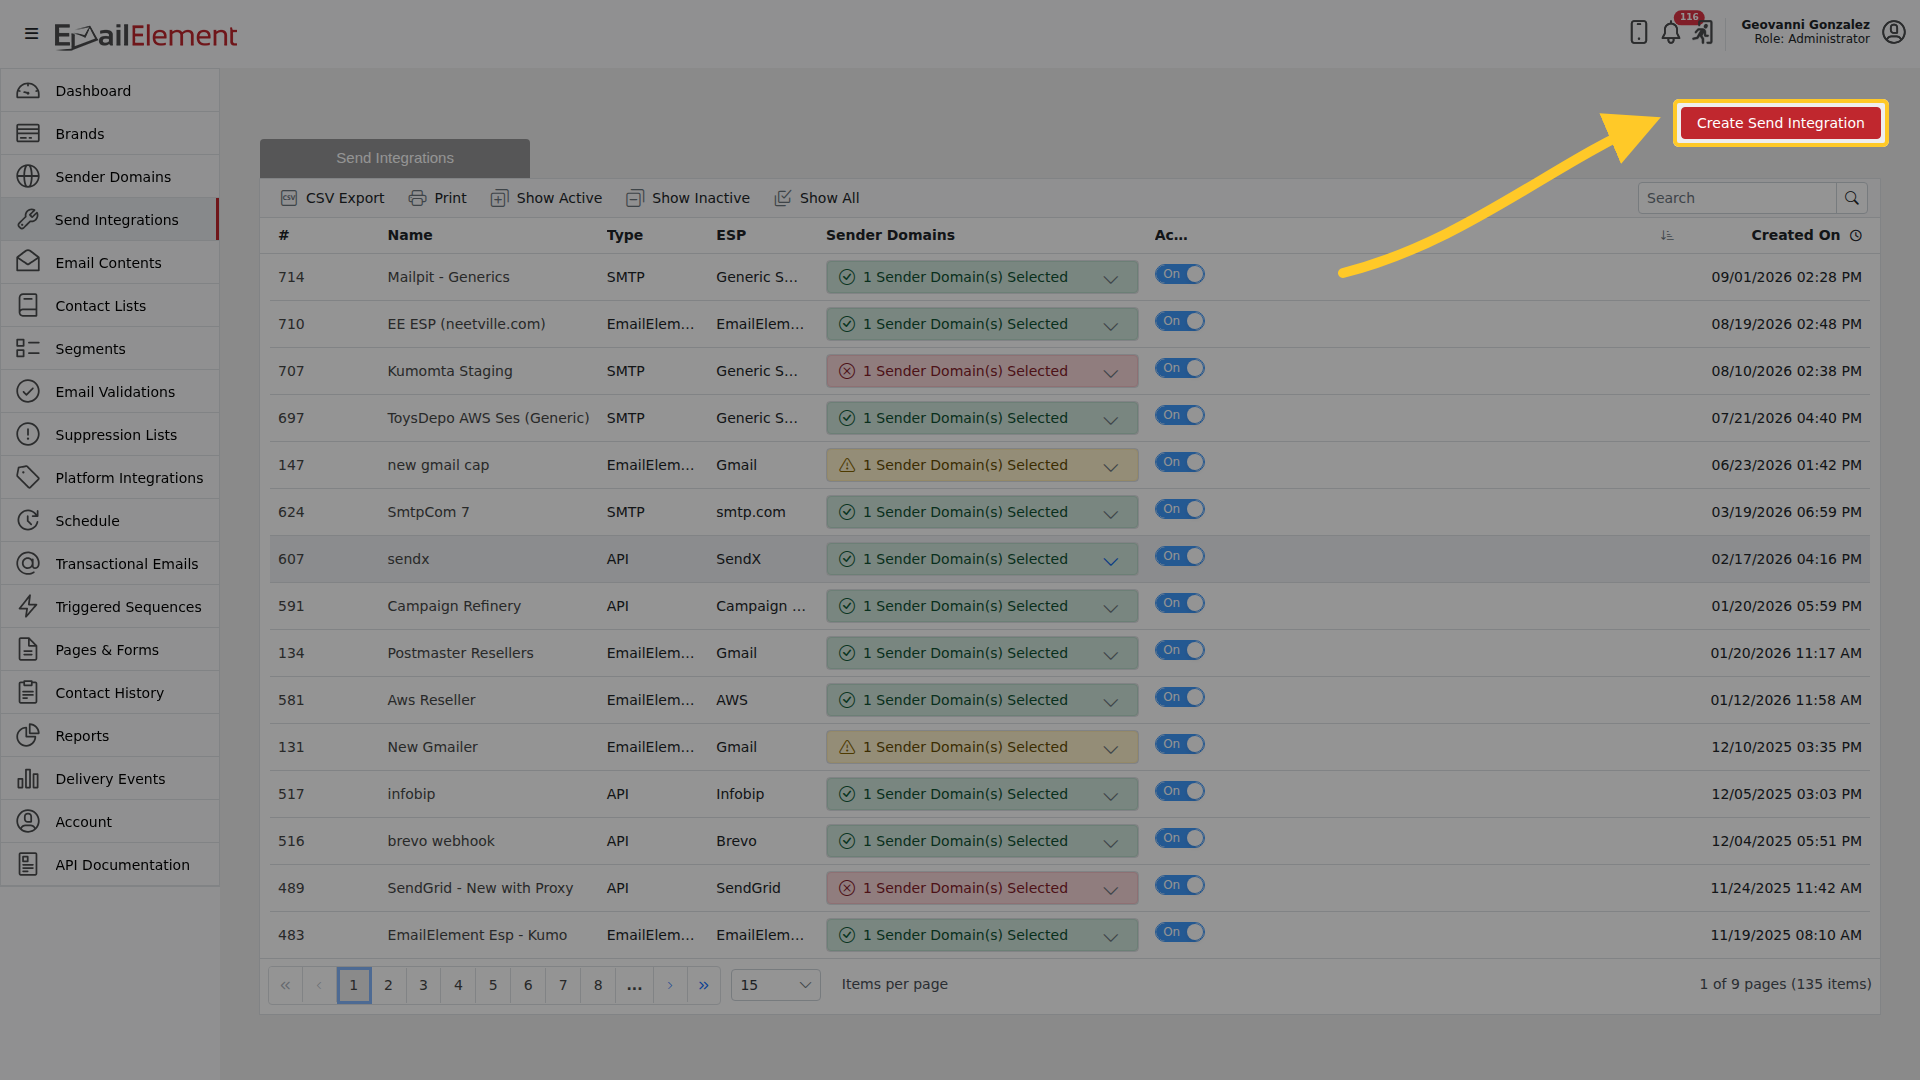The image size is (1920, 1080).
Task: Toggle the new gmail cap active switch
Action: [1180, 462]
